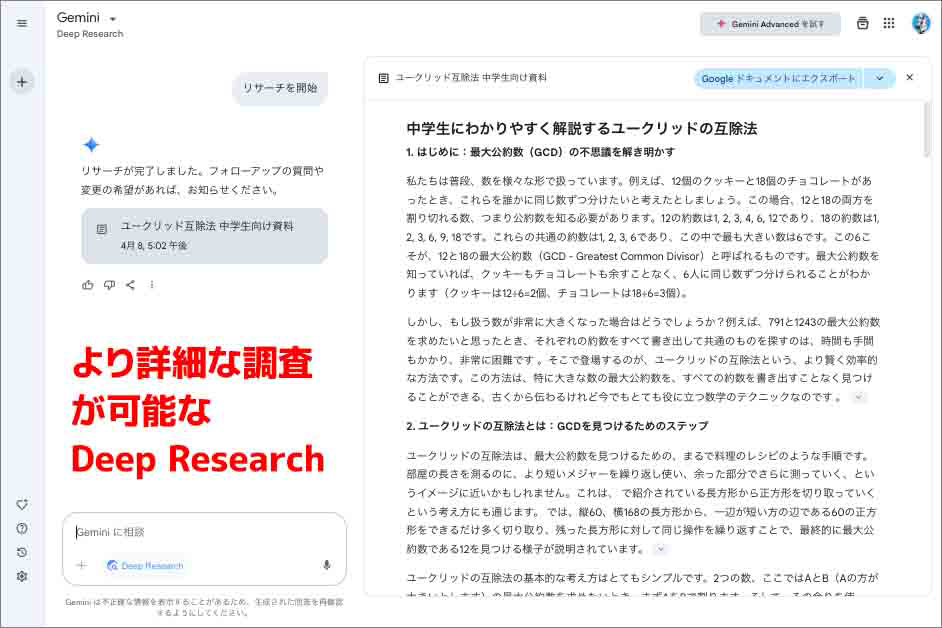Open the activity history icon
The height and width of the screenshot is (628, 942).
[22, 552]
